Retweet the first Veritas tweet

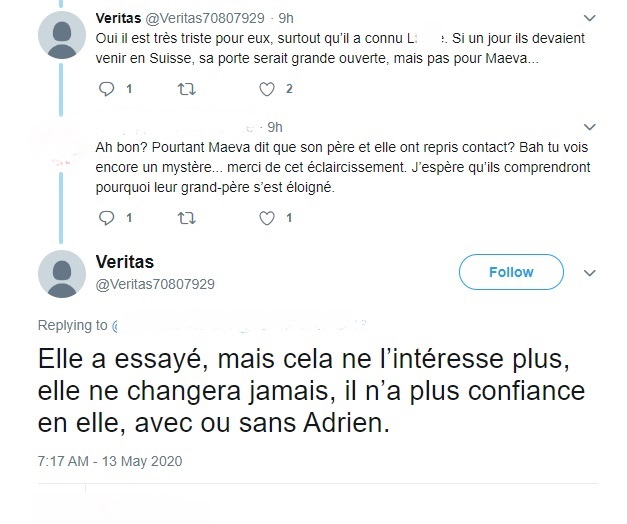pyautogui.click(x=187, y=89)
